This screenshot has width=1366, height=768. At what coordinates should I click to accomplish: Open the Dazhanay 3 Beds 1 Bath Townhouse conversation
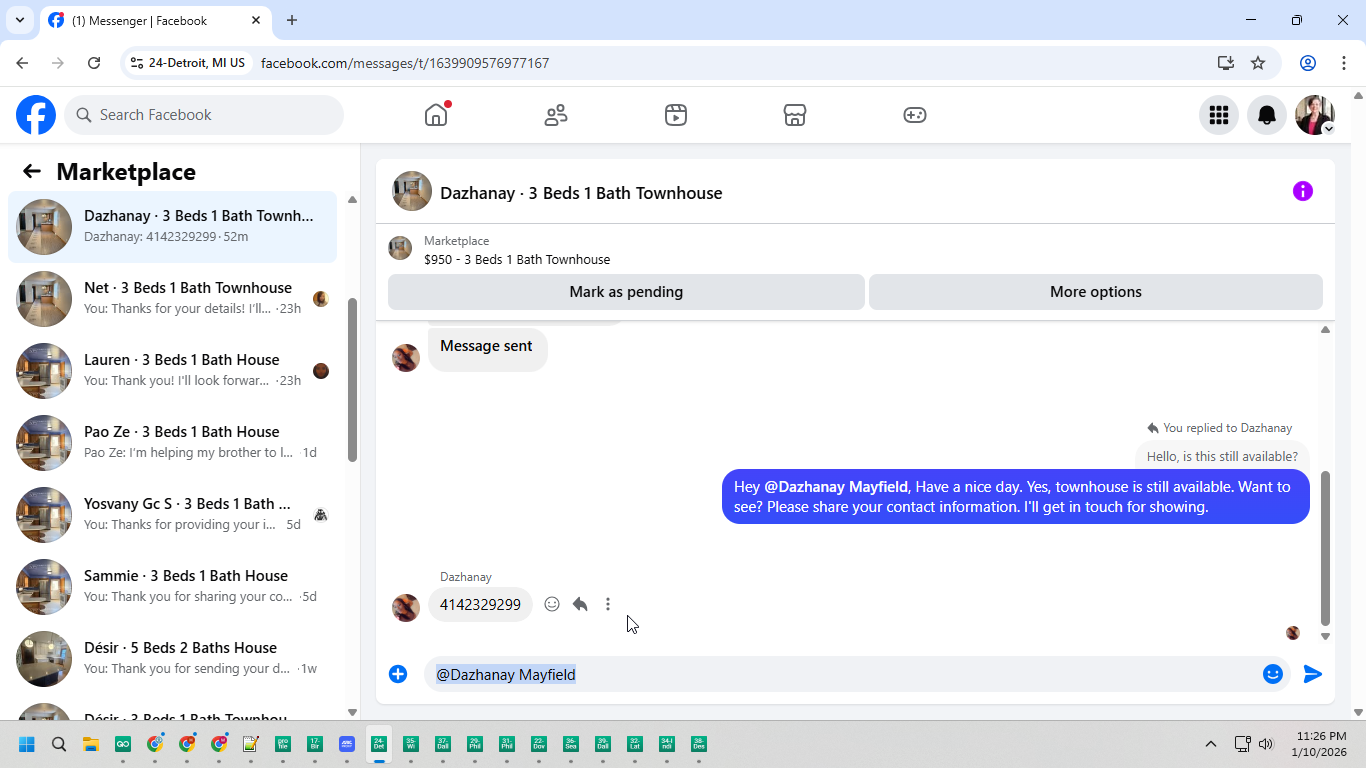pos(172,227)
